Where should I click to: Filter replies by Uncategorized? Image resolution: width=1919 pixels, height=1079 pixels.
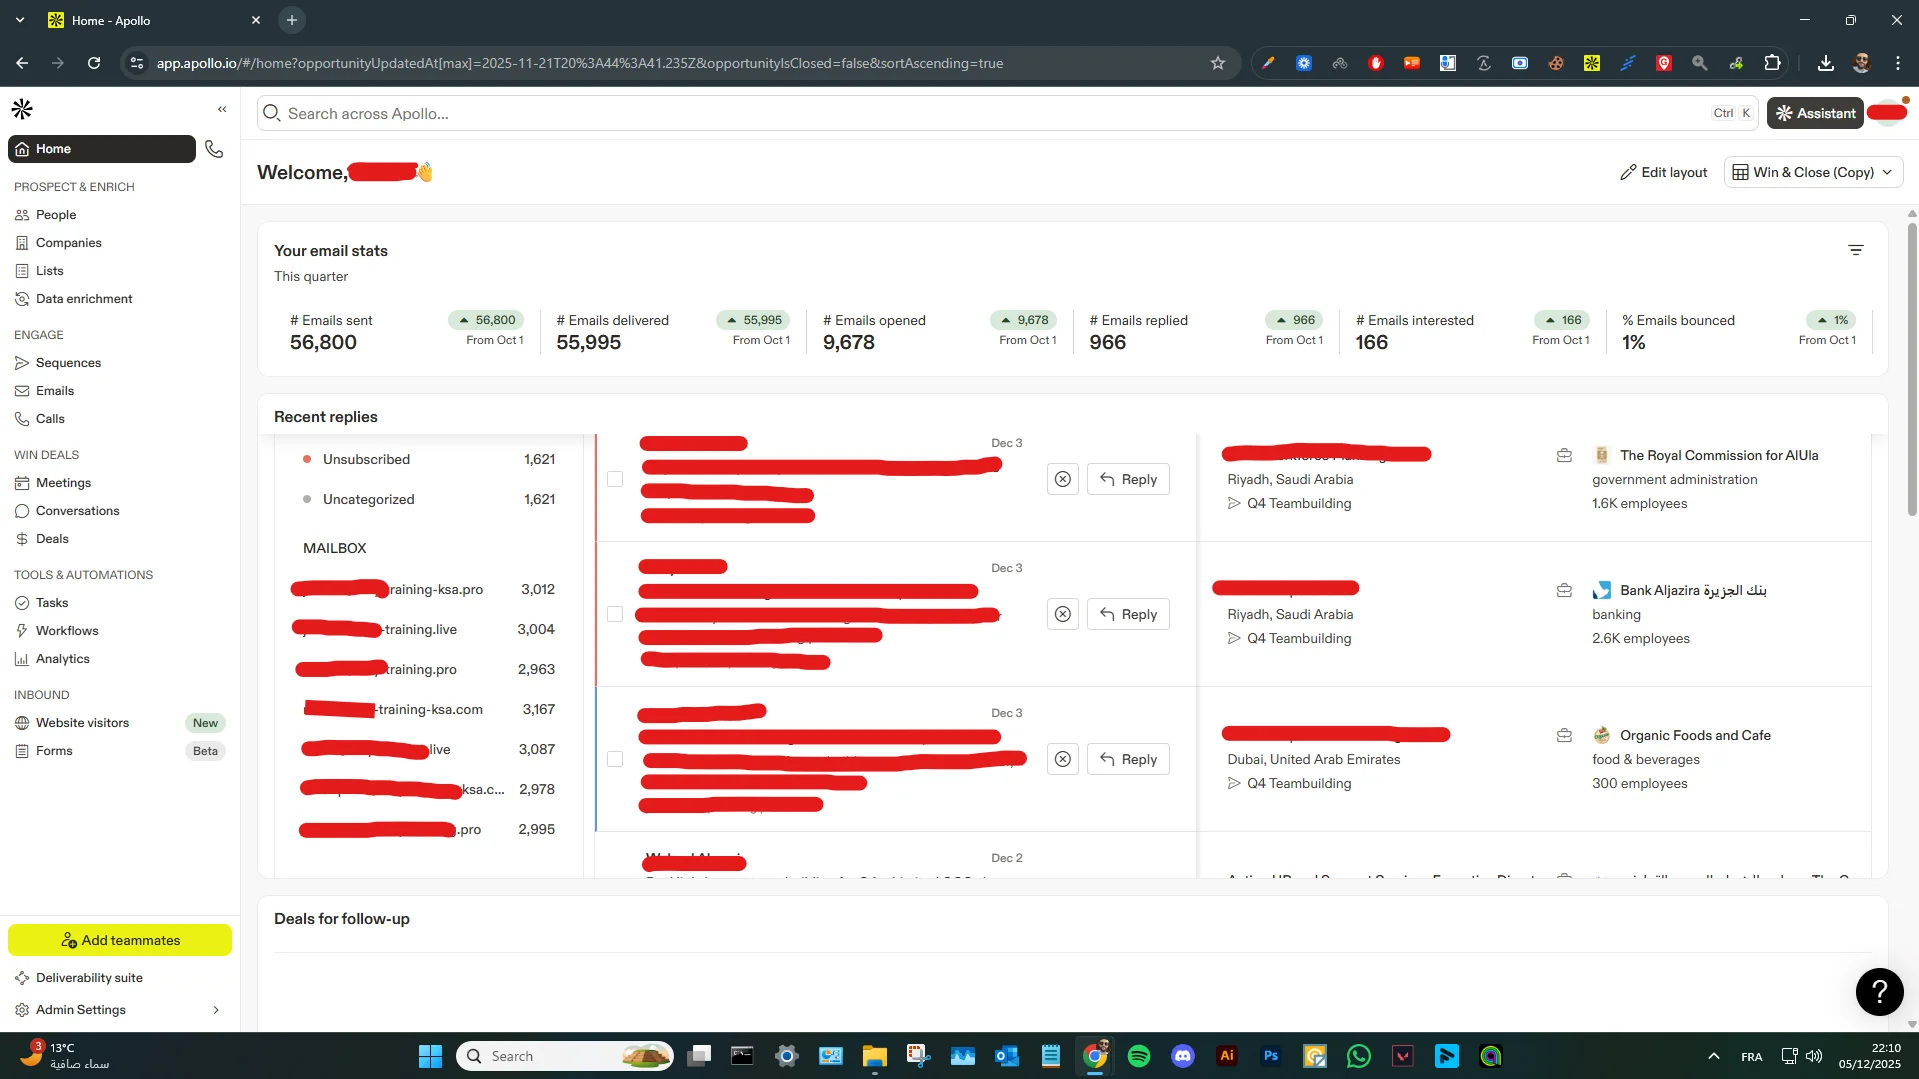pyautogui.click(x=428, y=499)
